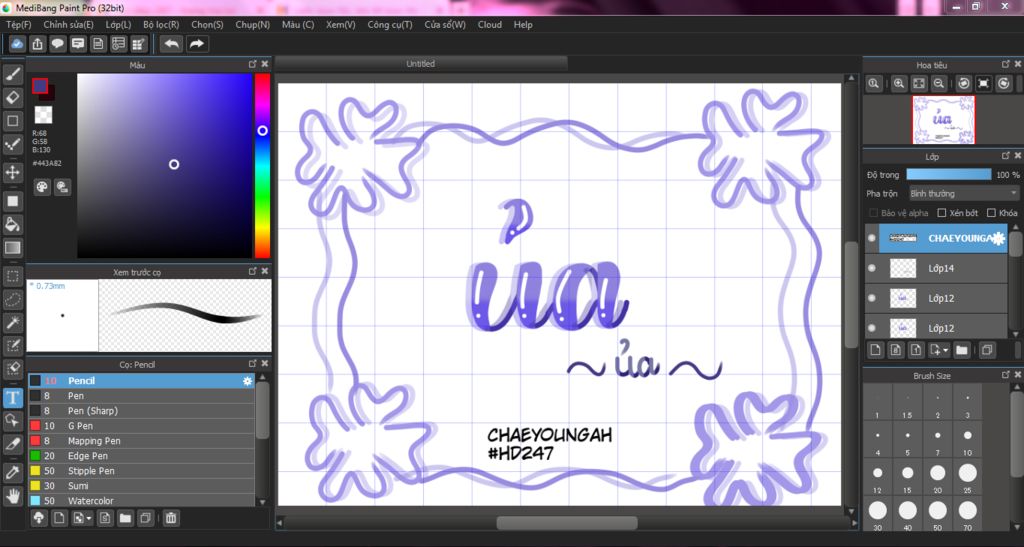
Task: Open the Bộ lọc(R) menu
Action: click(161, 24)
